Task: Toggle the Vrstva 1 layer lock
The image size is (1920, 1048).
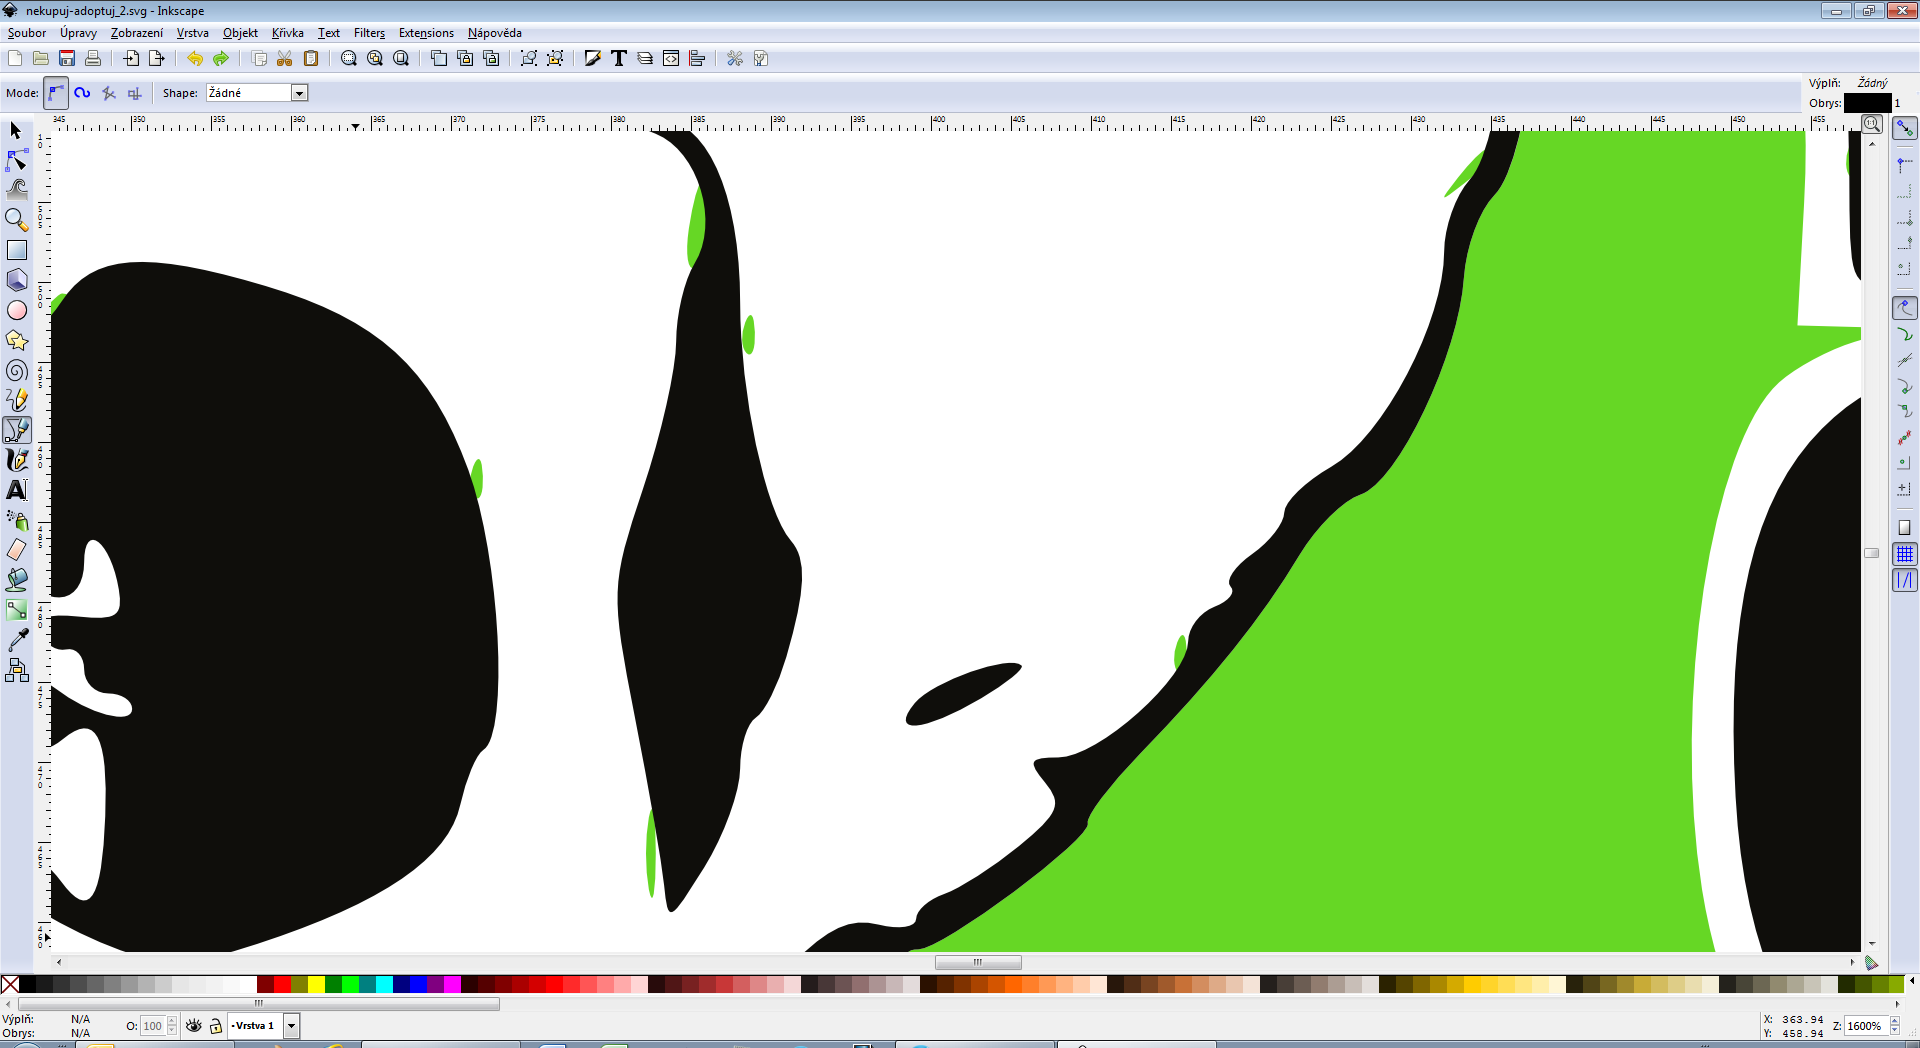Action: pyautogui.click(x=216, y=1025)
